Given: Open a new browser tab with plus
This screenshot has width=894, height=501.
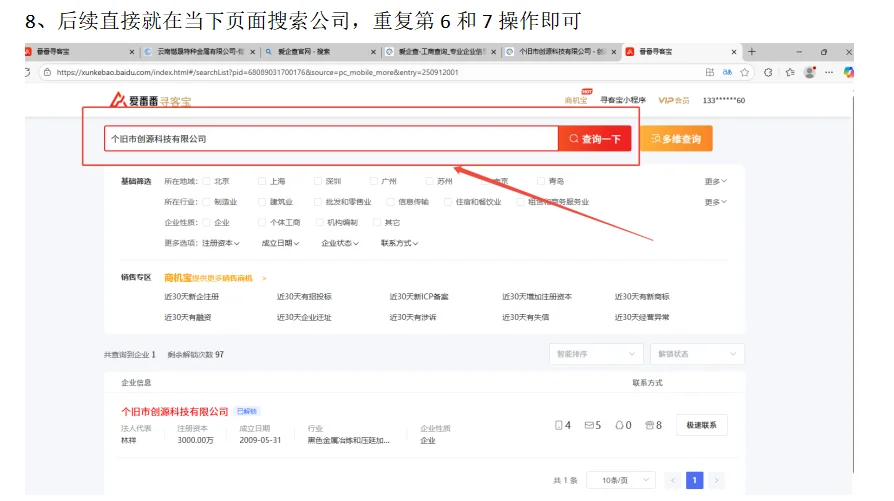Looking at the screenshot, I should click(x=752, y=51).
